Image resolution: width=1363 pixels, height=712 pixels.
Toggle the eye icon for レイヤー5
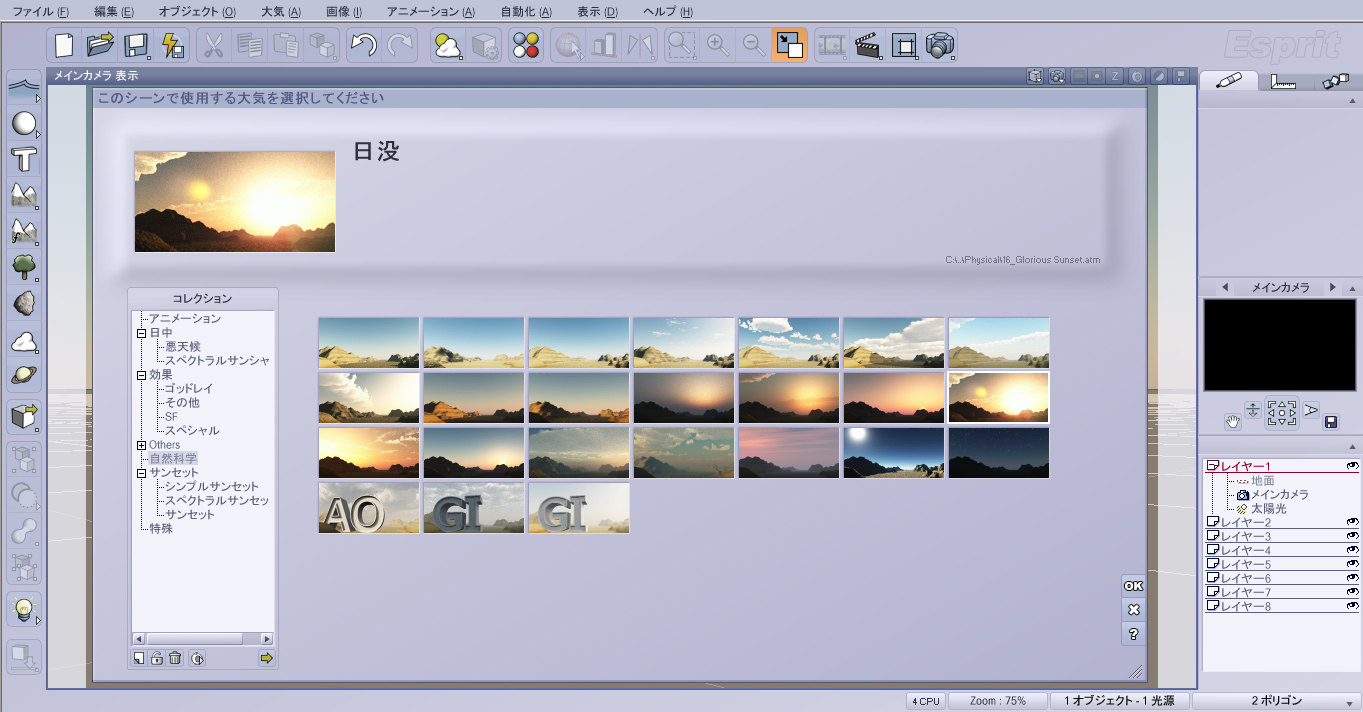click(1352, 564)
